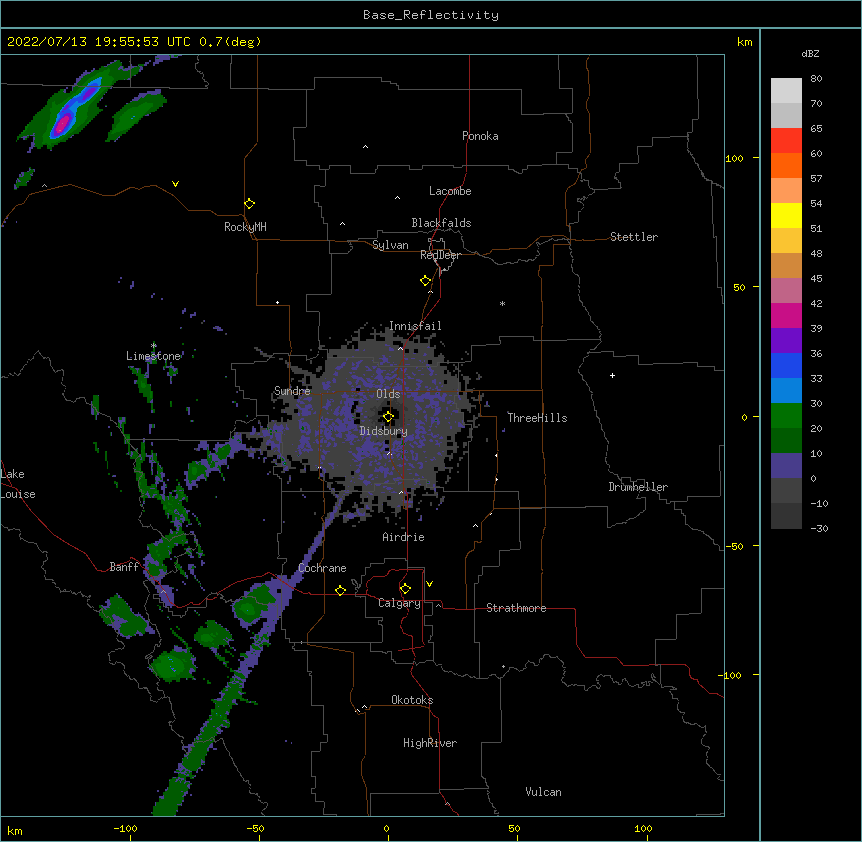Click the km unit label at bottom left
Screen dimensions: 862x842
pos(15,830)
